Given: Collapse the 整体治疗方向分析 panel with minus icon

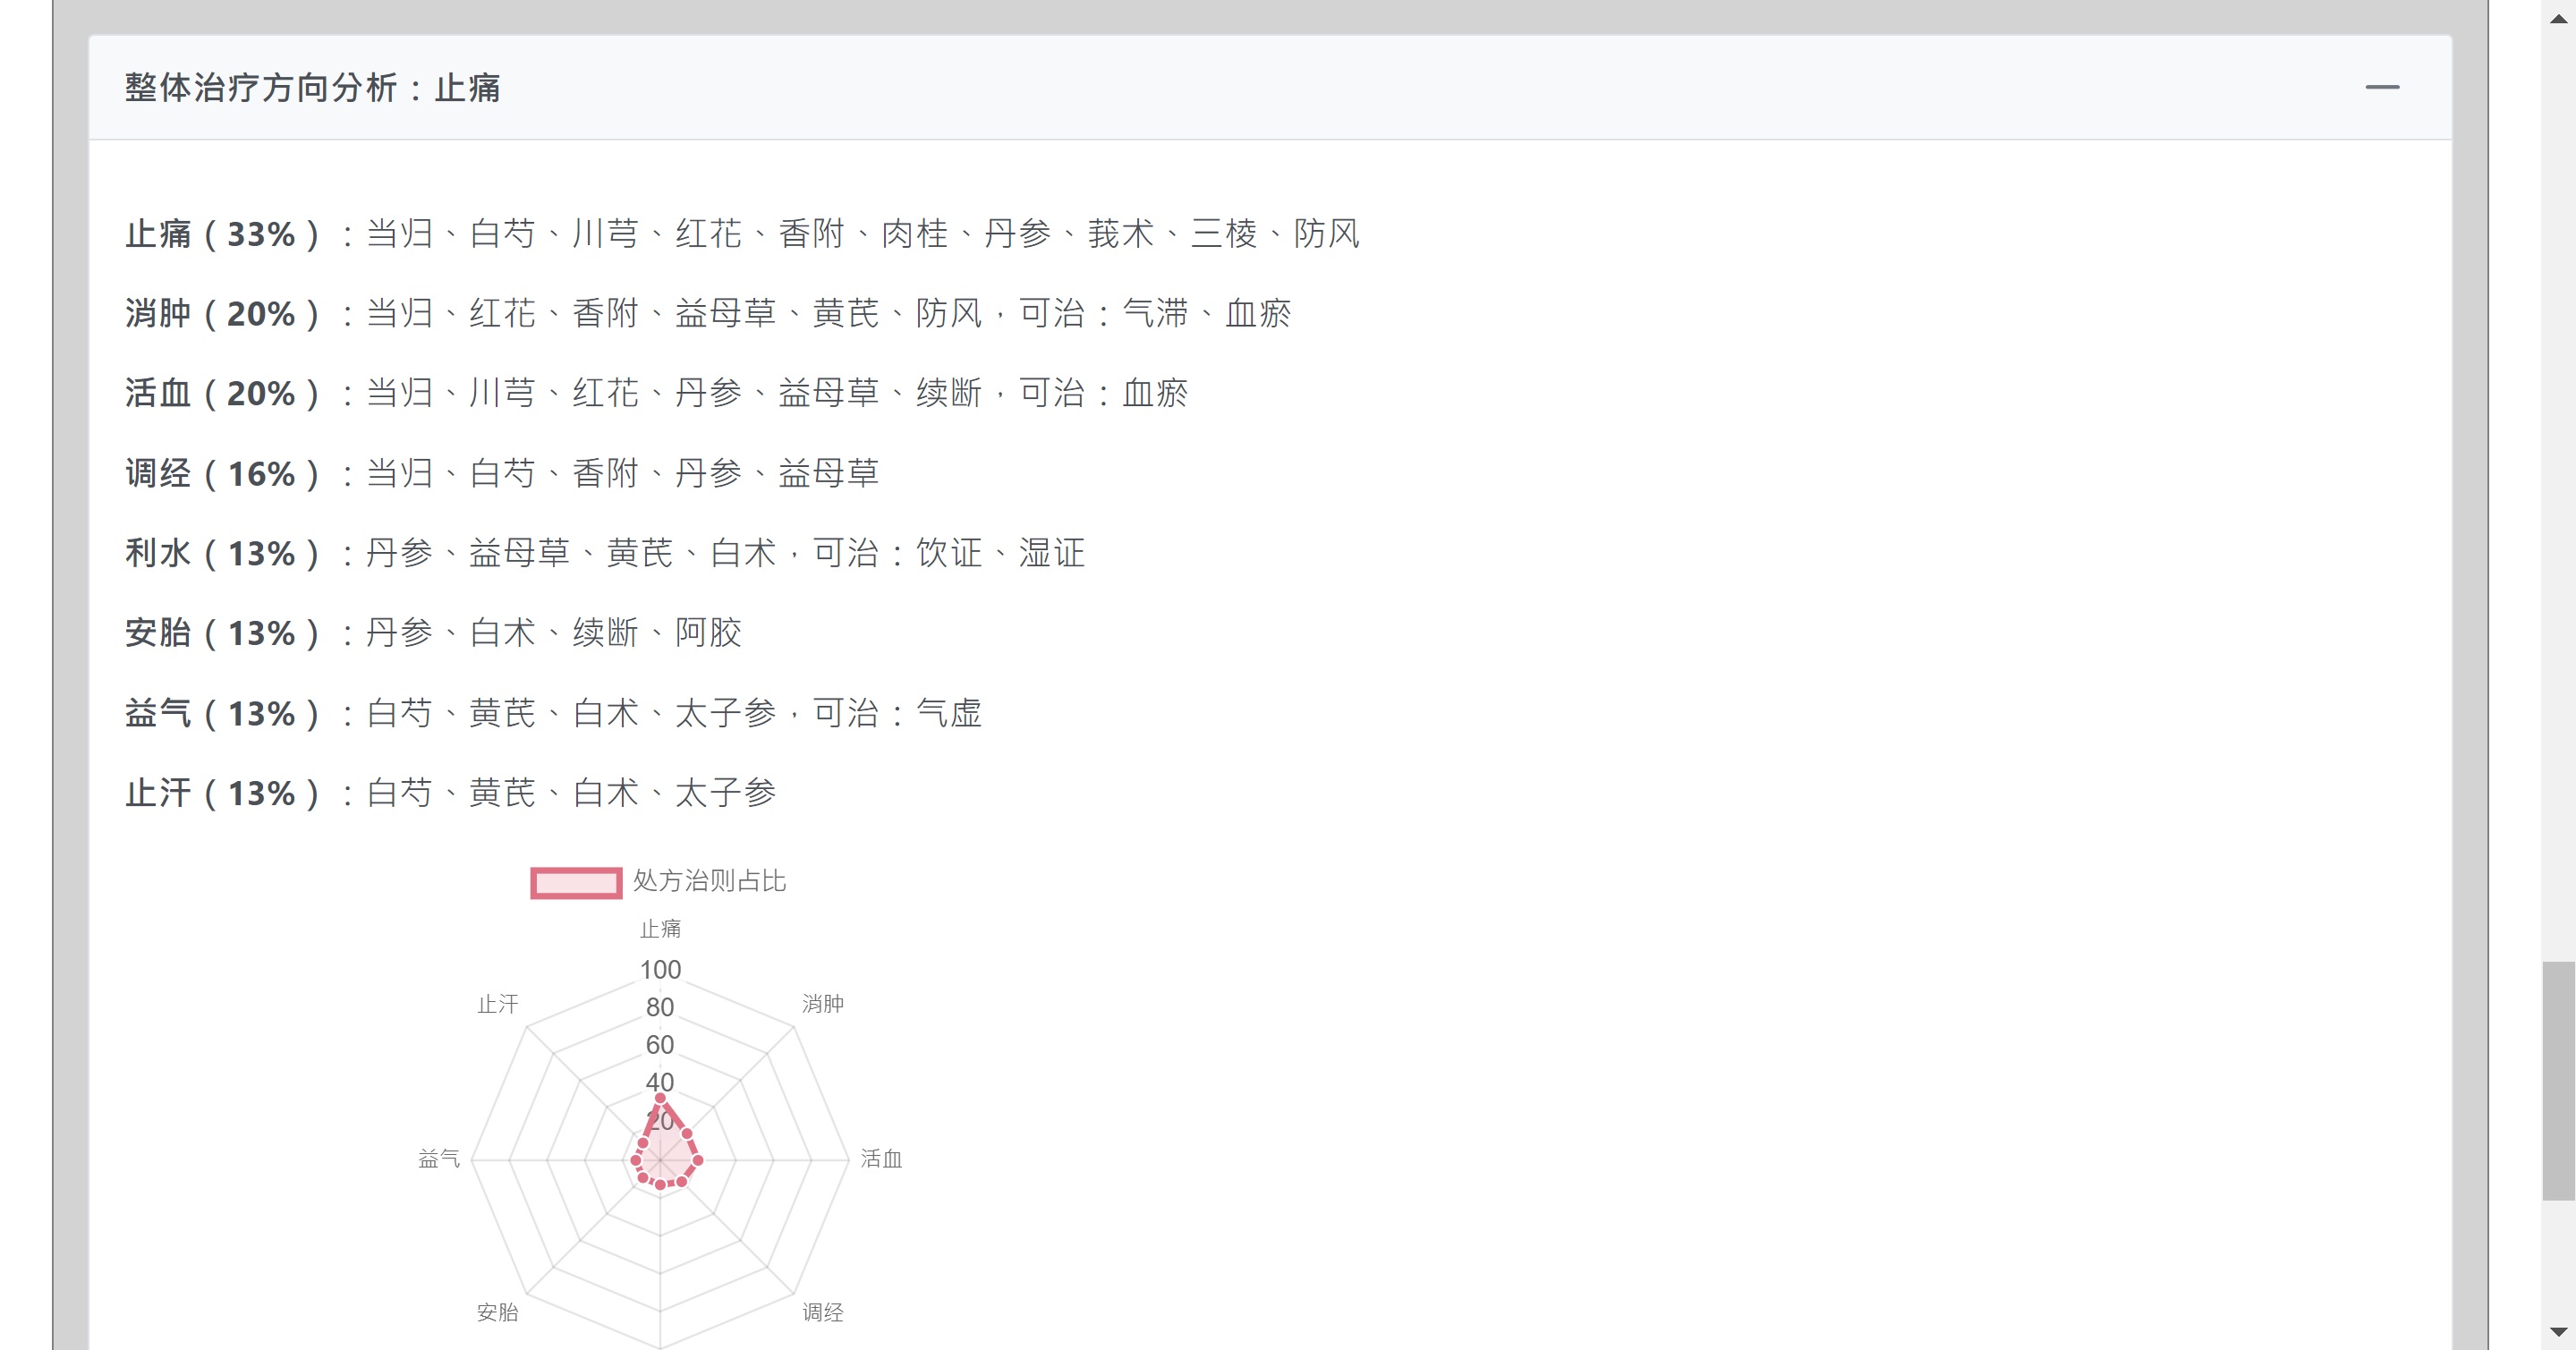Looking at the screenshot, I should pyautogui.click(x=2382, y=87).
